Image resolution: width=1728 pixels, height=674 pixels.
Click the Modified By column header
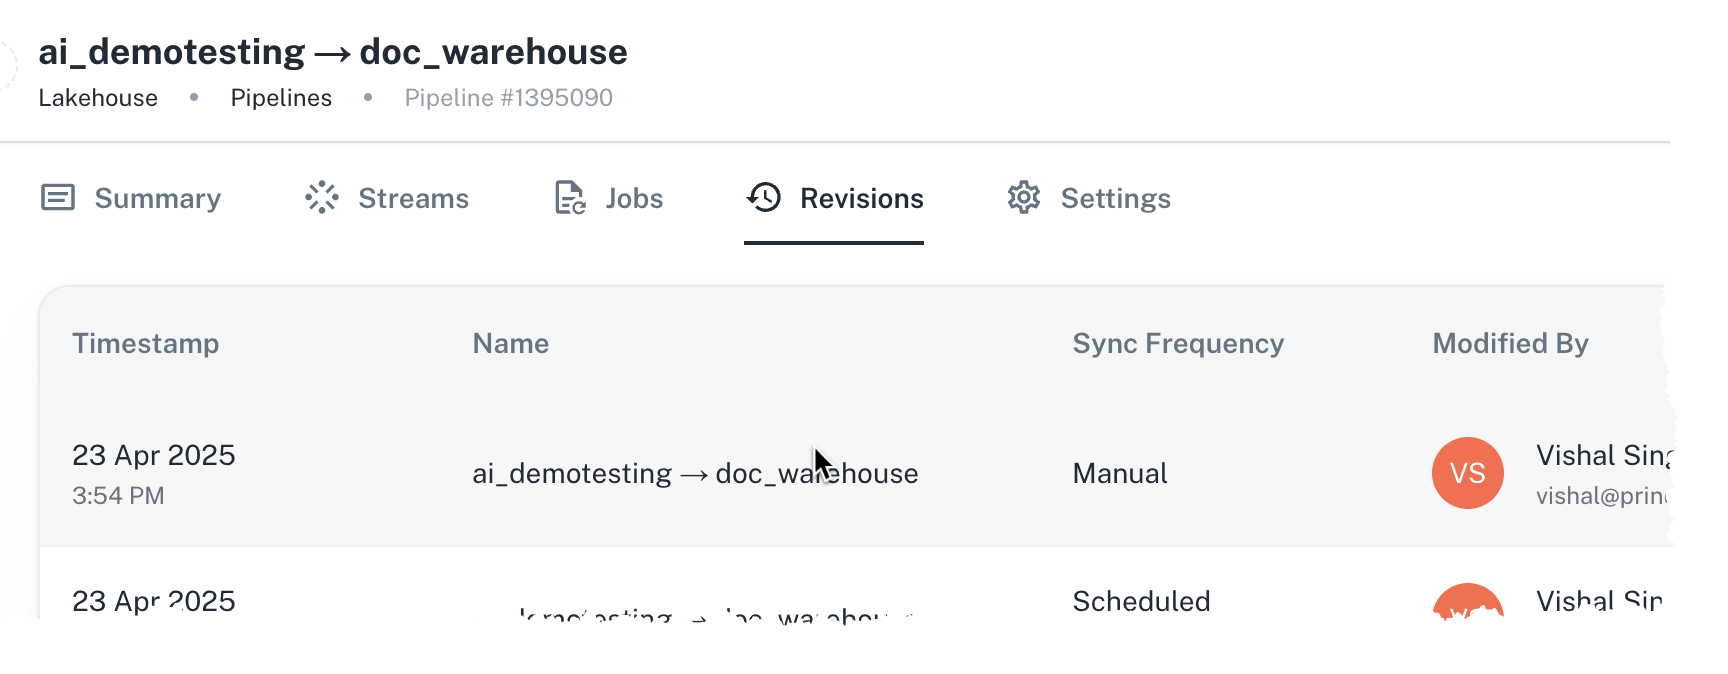1510,344
